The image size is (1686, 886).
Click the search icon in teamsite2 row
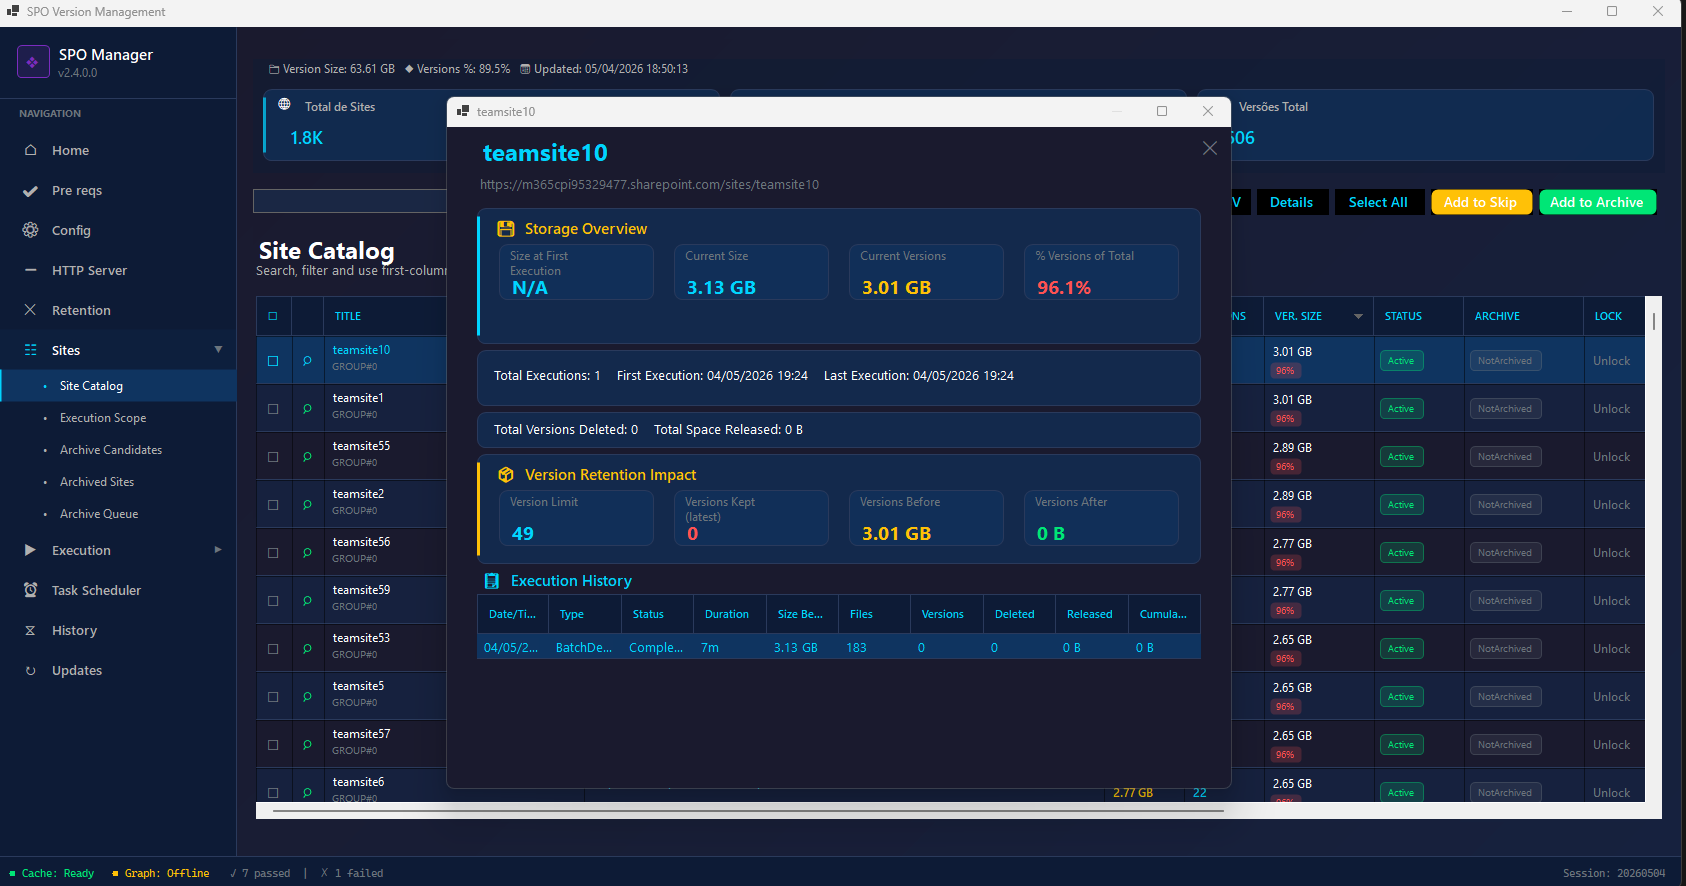[x=307, y=504]
